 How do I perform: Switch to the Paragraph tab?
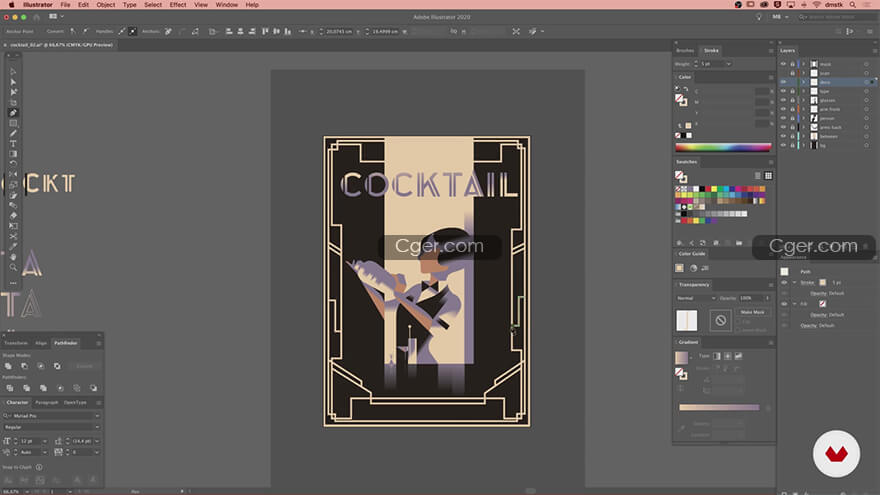47,402
